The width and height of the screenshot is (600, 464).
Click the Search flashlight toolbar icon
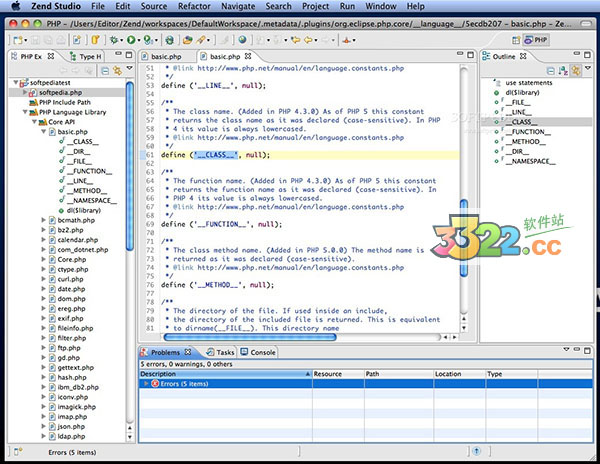click(x=201, y=40)
